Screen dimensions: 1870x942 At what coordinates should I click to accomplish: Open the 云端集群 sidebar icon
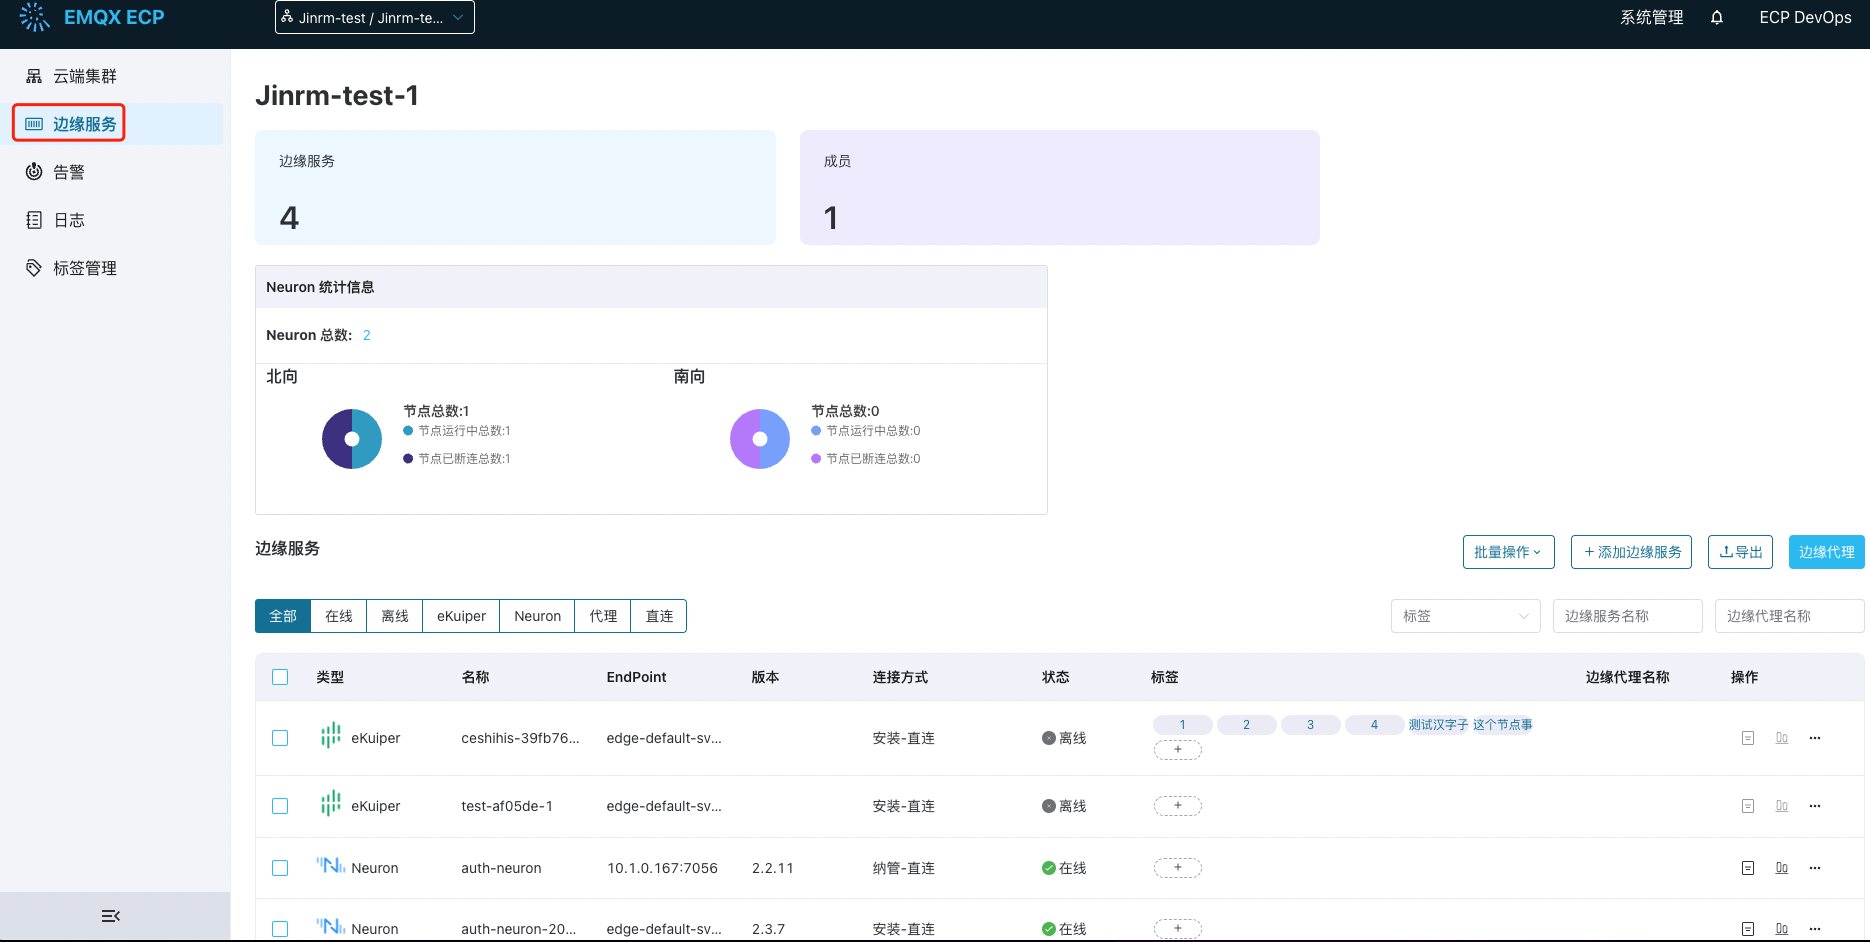33,75
